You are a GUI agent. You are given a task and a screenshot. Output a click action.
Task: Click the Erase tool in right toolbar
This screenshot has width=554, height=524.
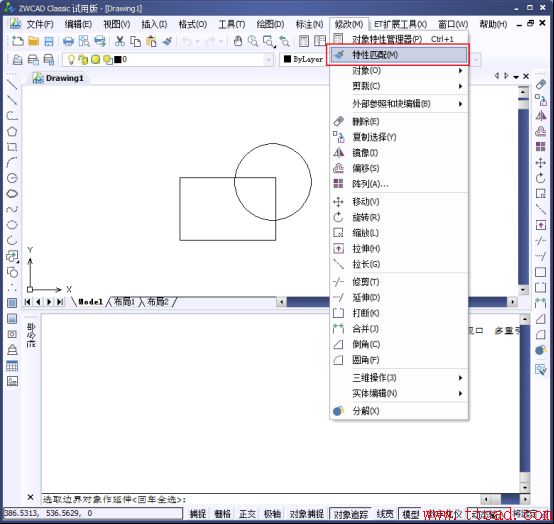click(x=541, y=84)
